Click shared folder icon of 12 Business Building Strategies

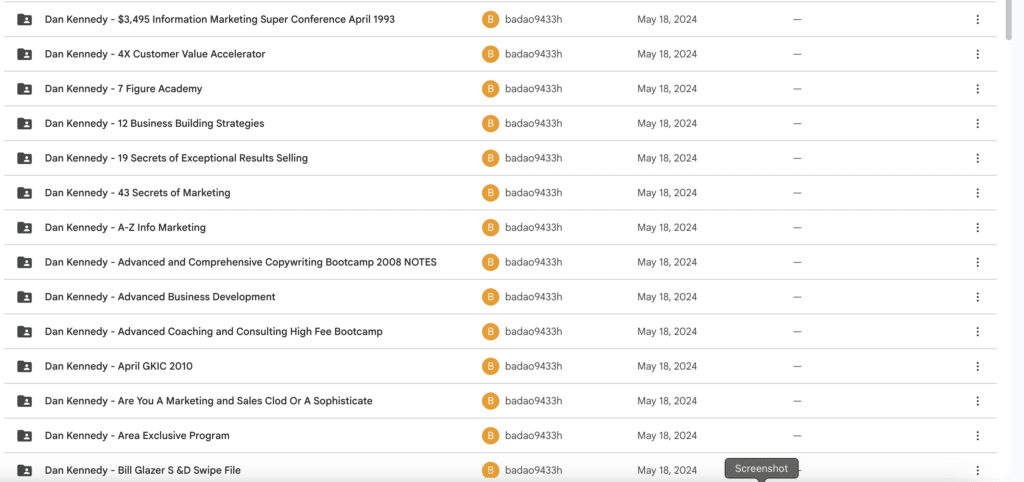click(x=24, y=123)
